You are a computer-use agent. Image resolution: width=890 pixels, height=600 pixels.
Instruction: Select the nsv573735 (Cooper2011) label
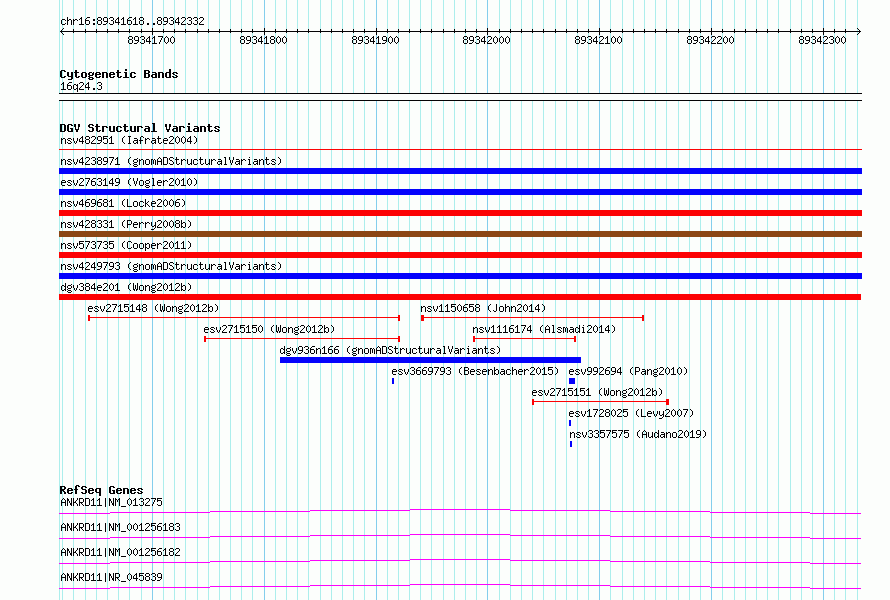[x=126, y=245]
